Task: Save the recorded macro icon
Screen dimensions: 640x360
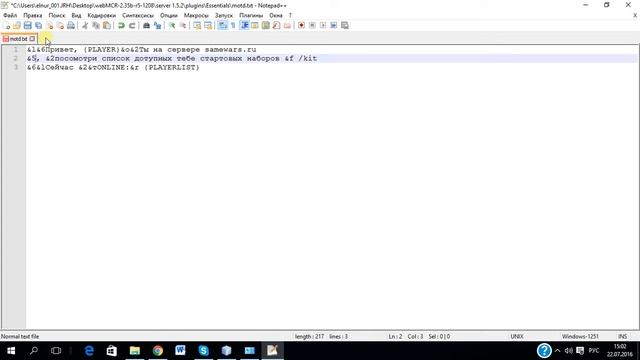Action: (344, 25)
